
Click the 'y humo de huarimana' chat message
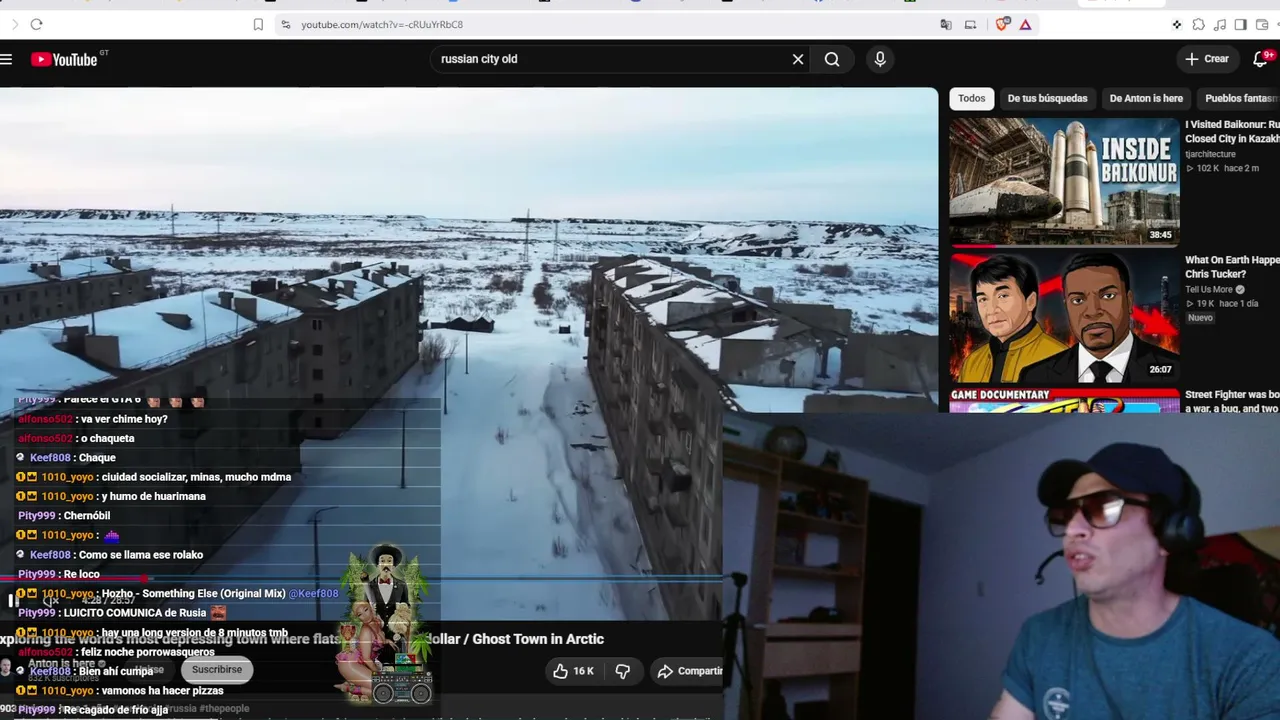pos(111,497)
